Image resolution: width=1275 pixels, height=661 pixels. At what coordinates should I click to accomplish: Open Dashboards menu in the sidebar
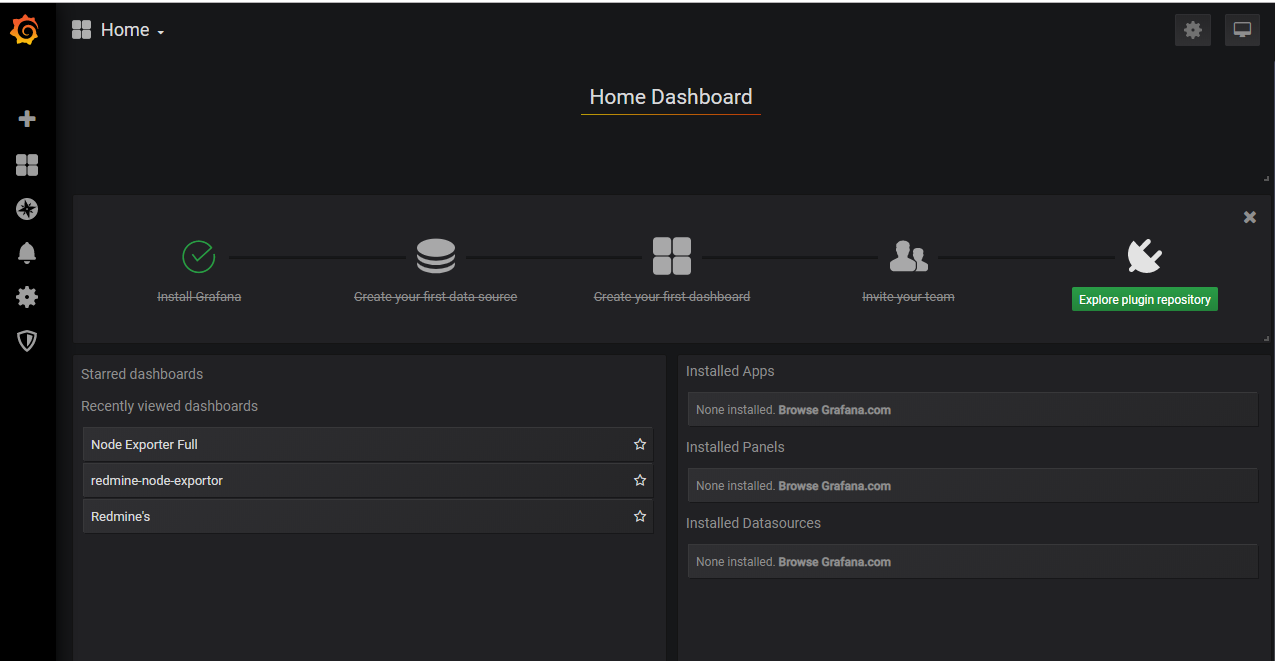click(27, 165)
